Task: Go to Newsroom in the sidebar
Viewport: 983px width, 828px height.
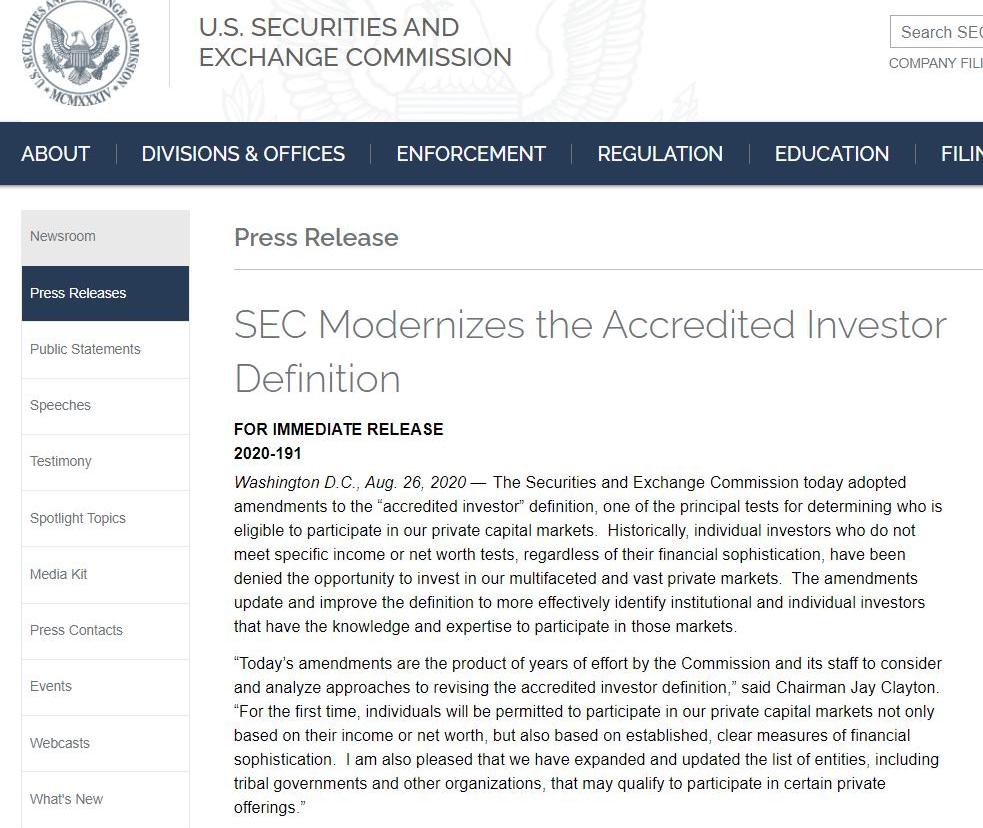Action: point(63,237)
